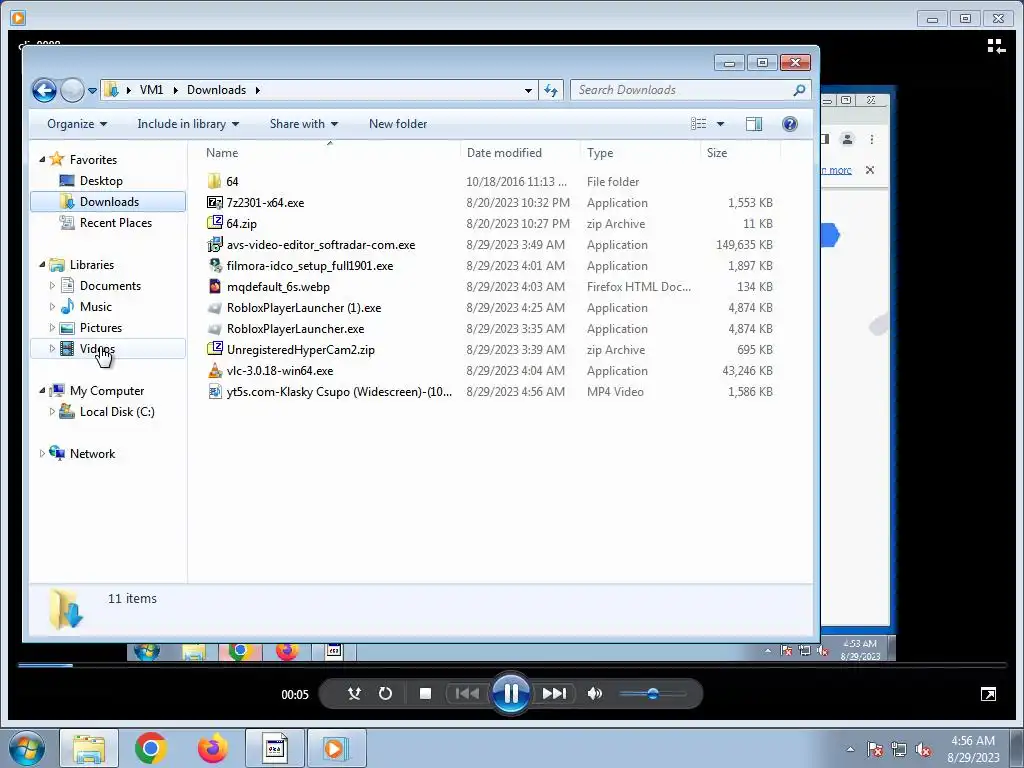Collapse the Libraries tree group
The width and height of the screenshot is (1024, 768).
(x=42, y=264)
